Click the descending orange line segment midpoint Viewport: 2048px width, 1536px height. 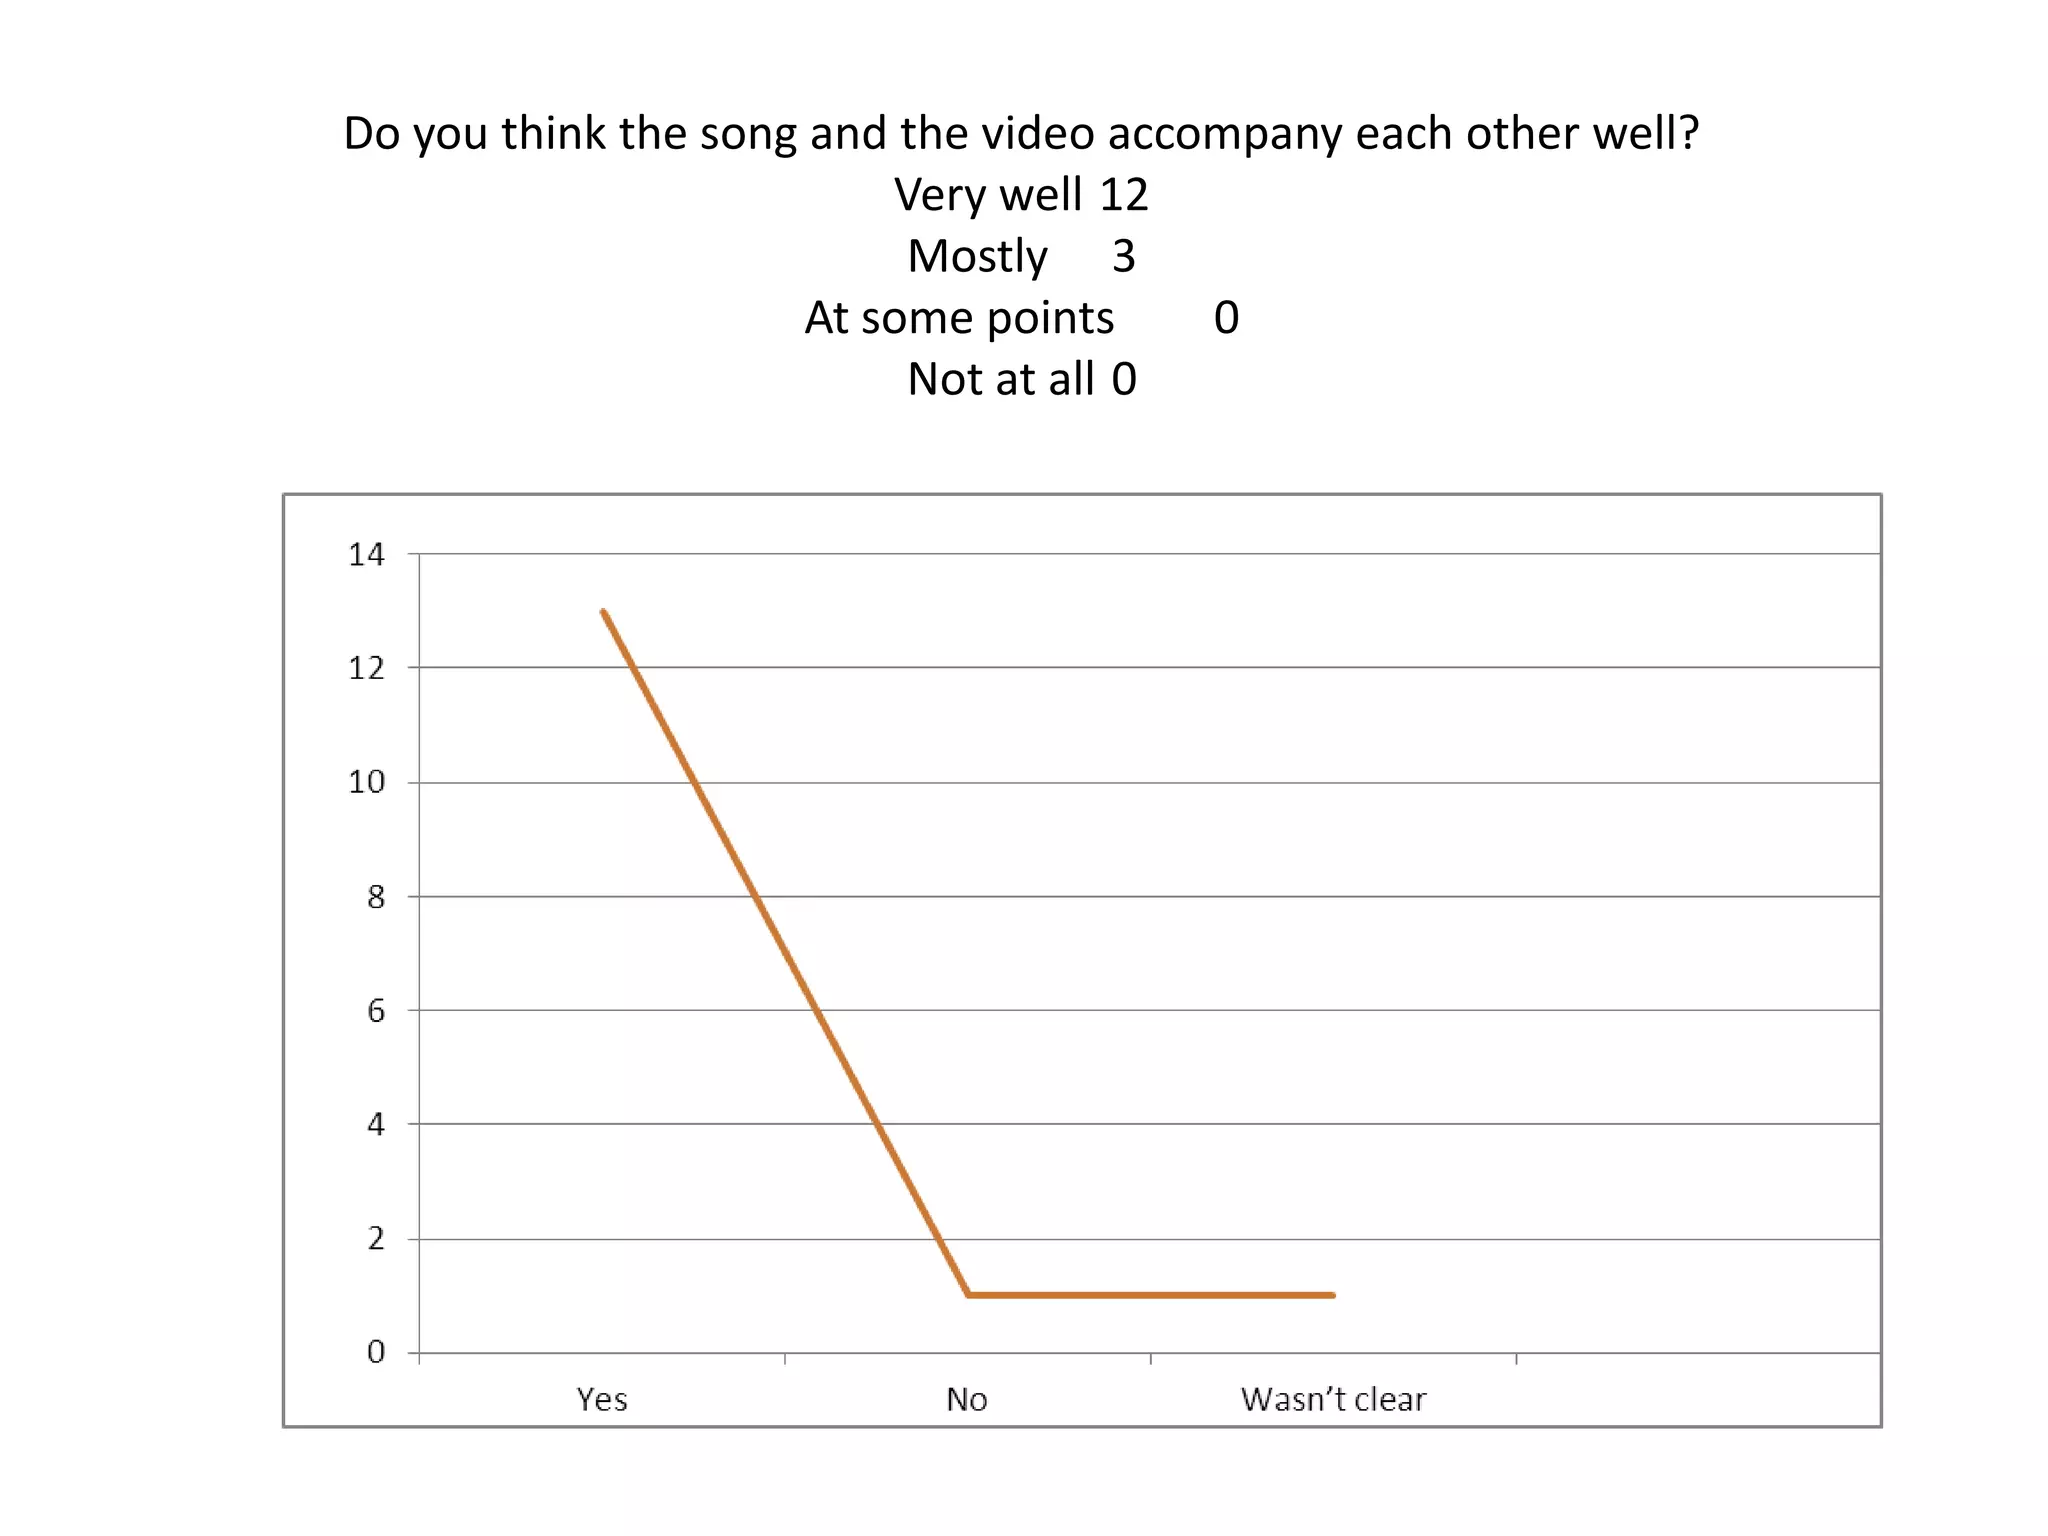pos(785,953)
